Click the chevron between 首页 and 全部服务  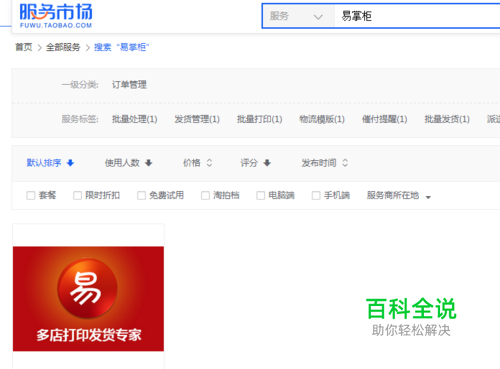(x=39, y=48)
